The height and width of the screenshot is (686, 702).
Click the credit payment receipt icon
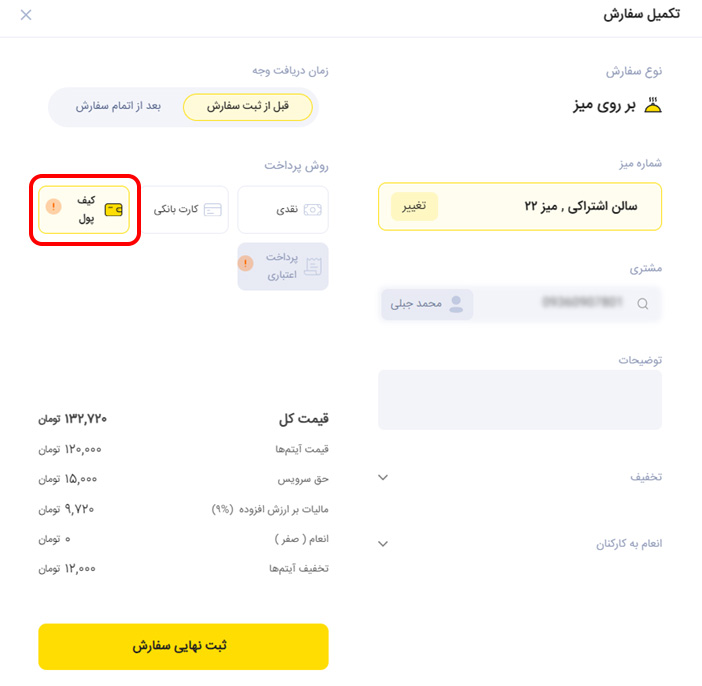(313, 266)
